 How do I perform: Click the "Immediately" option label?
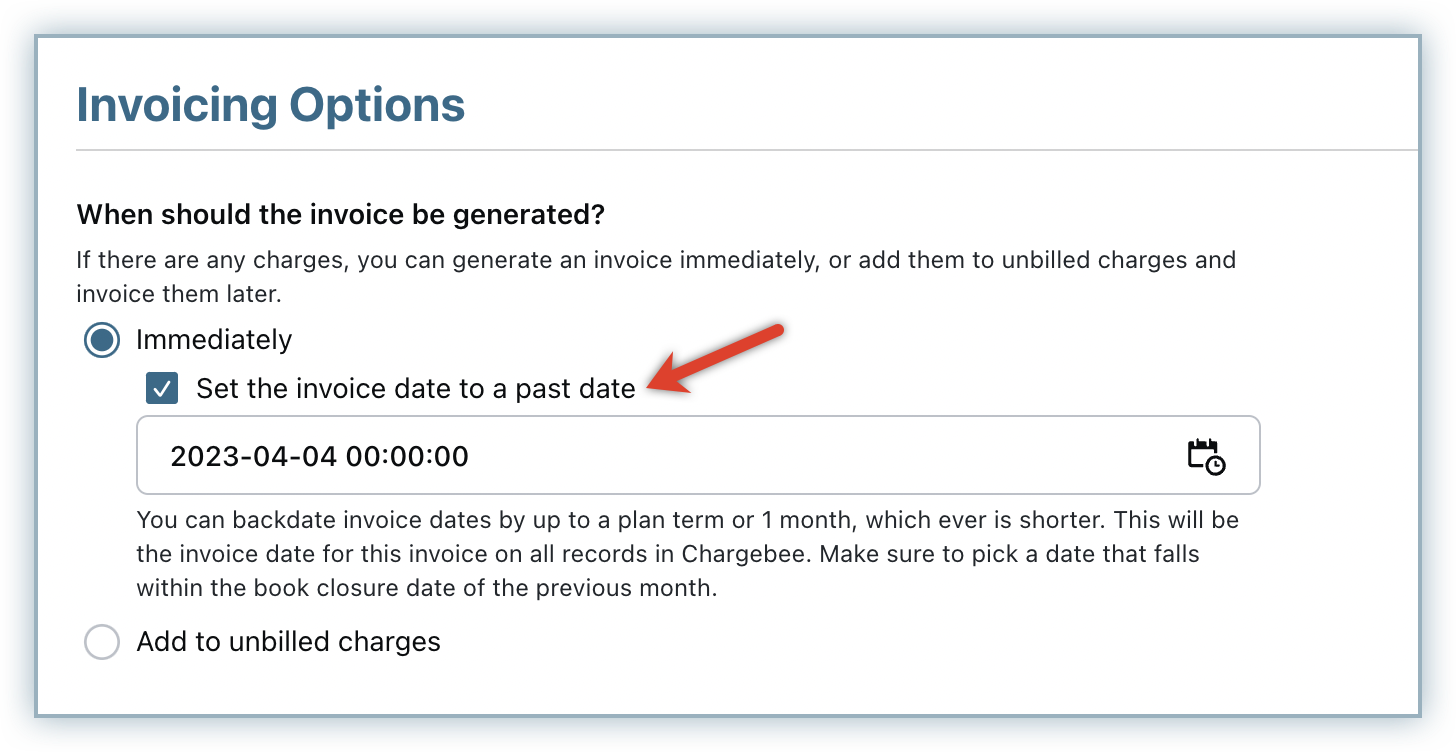[x=214, y=340]
